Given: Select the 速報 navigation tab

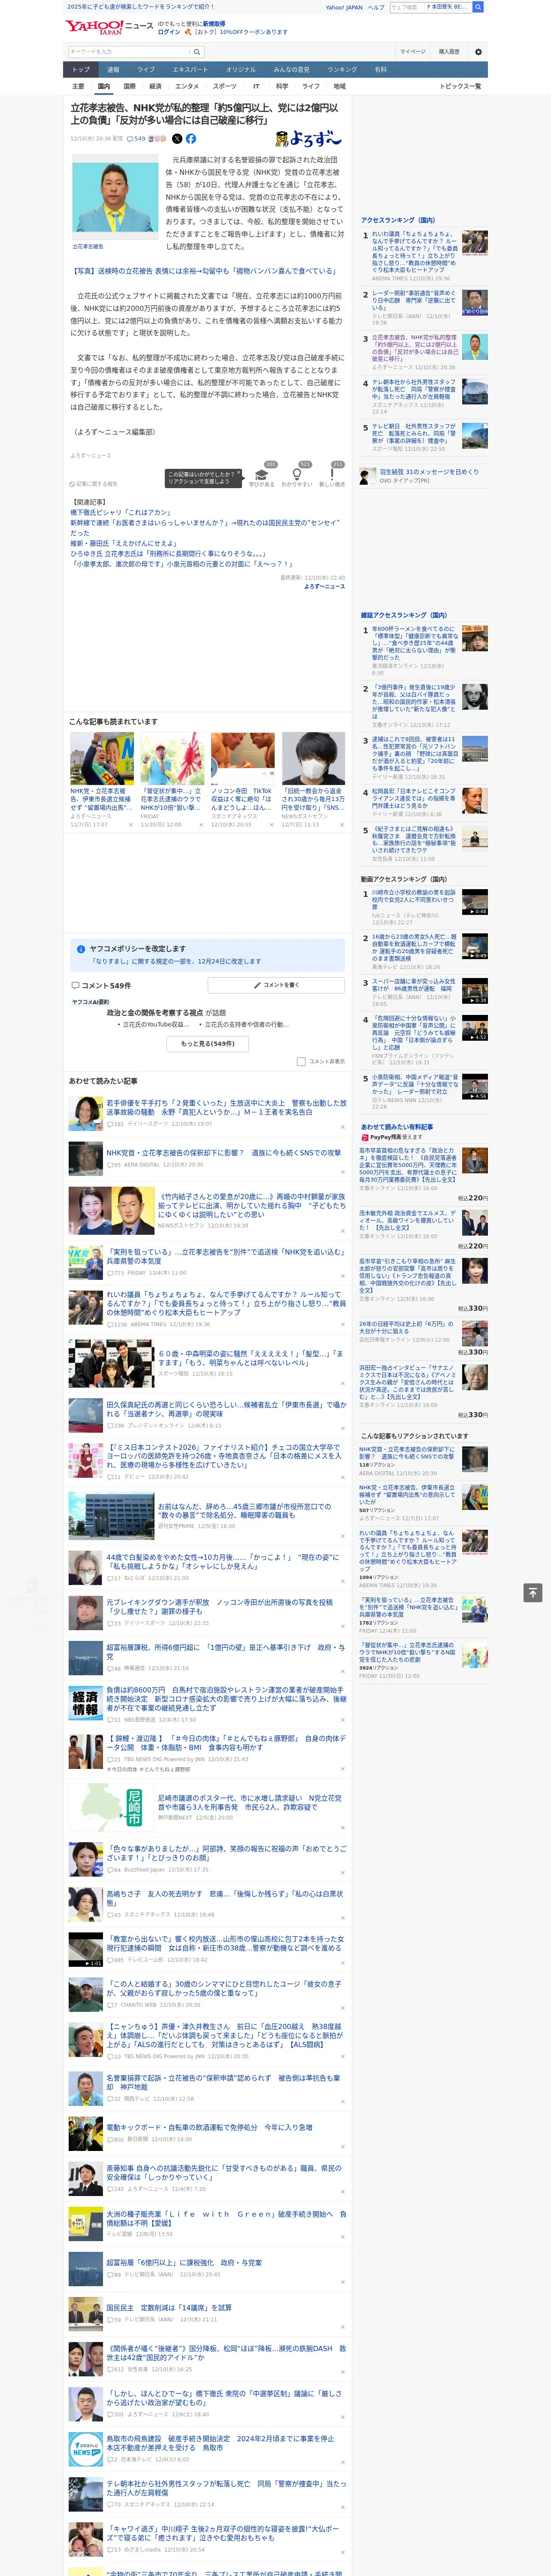Looking at the screenshot, I should [113, 70].
